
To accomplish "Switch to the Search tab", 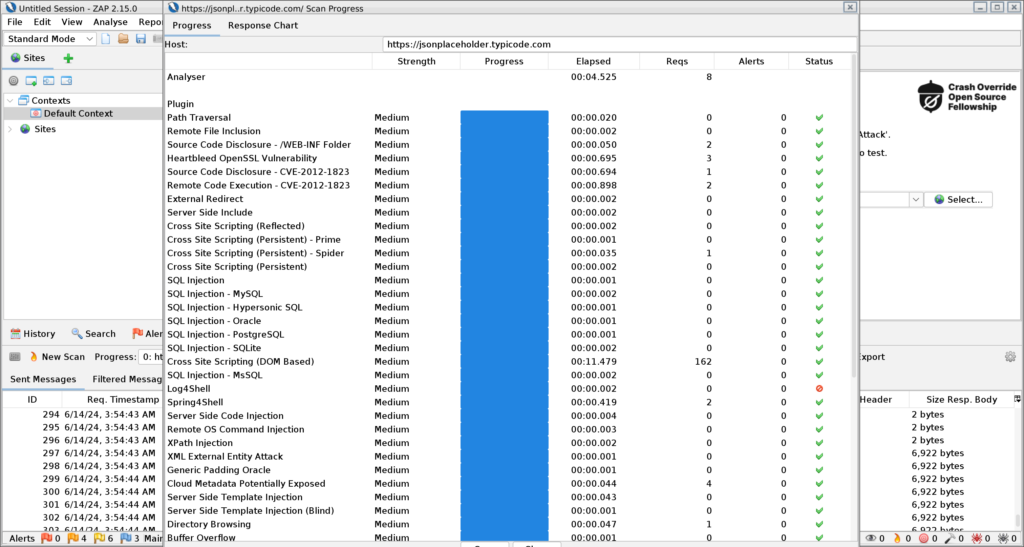I will click(x=93, y=334).
